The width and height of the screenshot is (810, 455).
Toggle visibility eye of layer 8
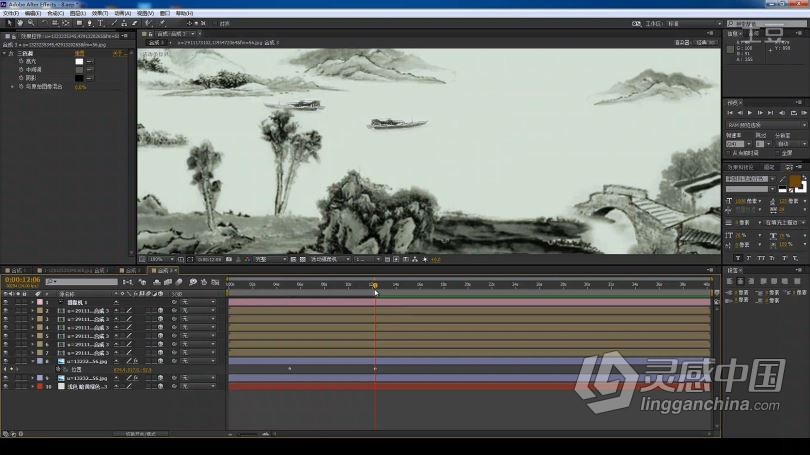6,361
